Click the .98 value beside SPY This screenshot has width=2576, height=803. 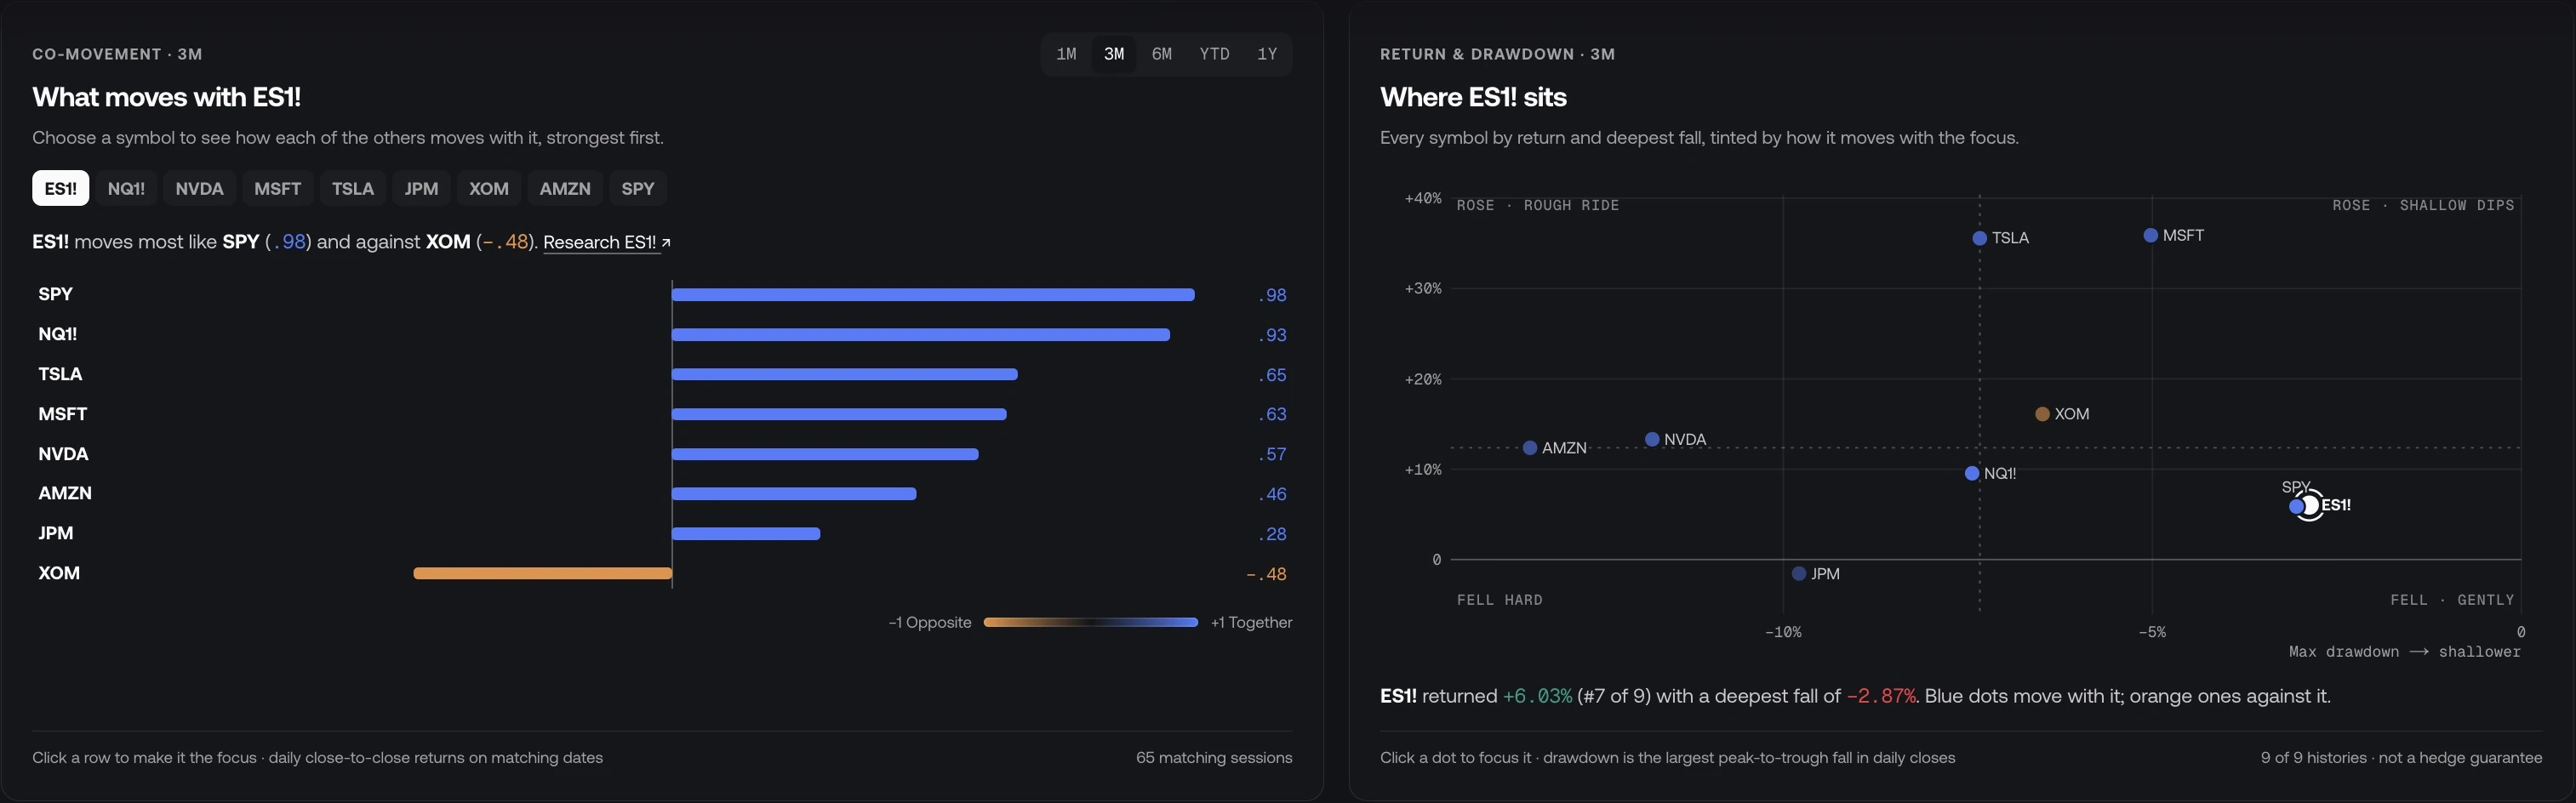(1272, 295)
